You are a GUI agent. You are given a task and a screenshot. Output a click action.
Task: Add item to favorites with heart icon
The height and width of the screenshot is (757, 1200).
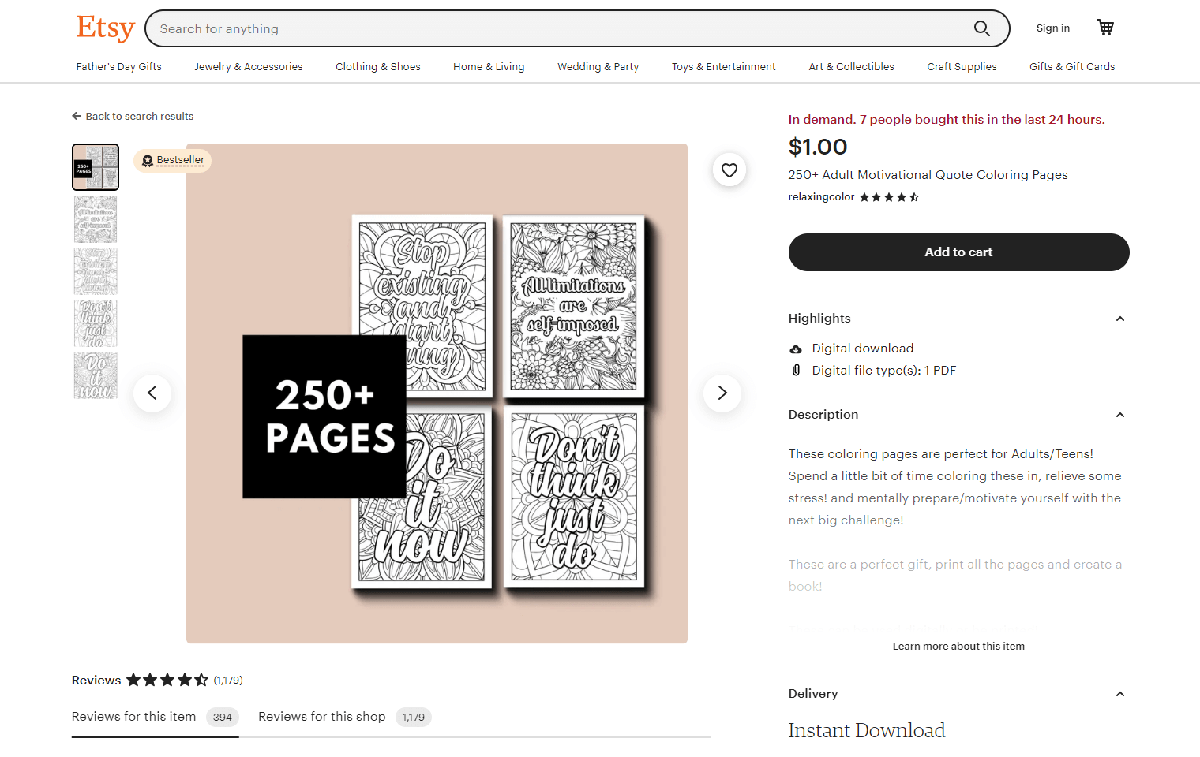click(729, 170)
